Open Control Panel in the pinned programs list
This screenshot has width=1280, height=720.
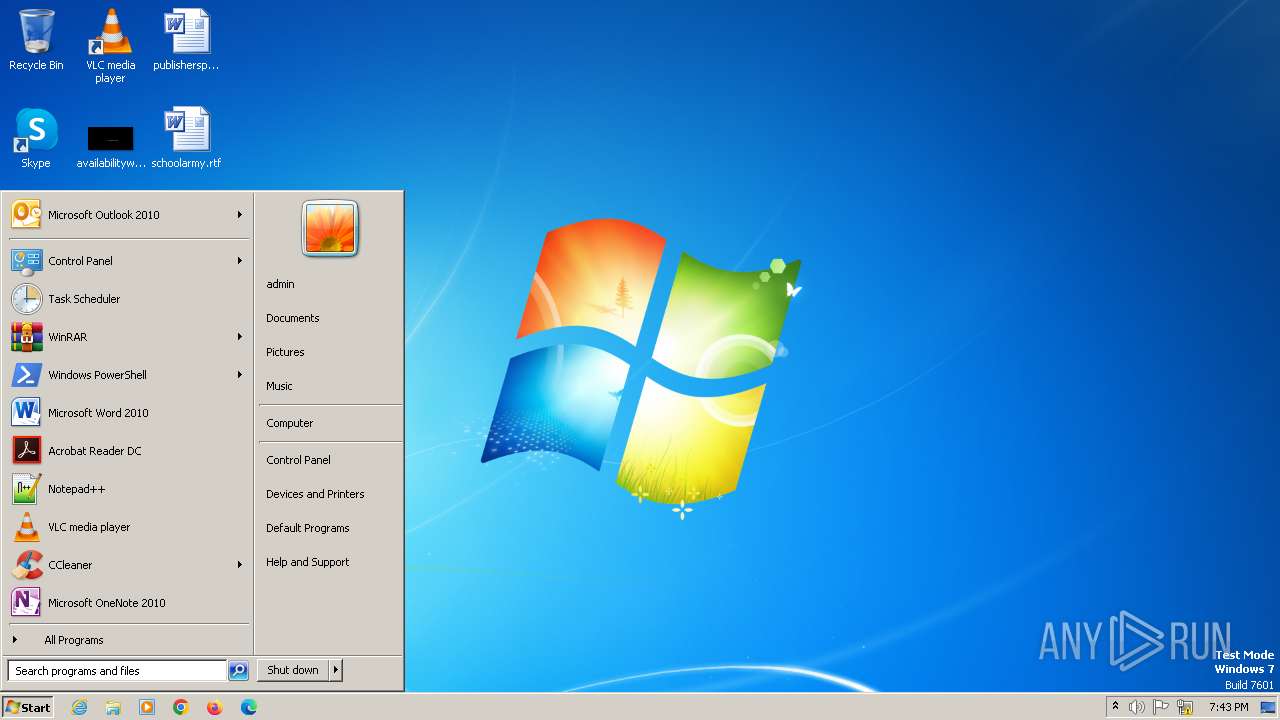(129, 261)
